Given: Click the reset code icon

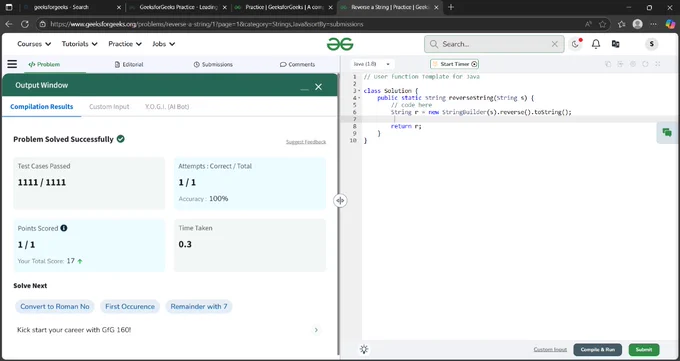Looking at the screenshot, I should click(645, 64).
